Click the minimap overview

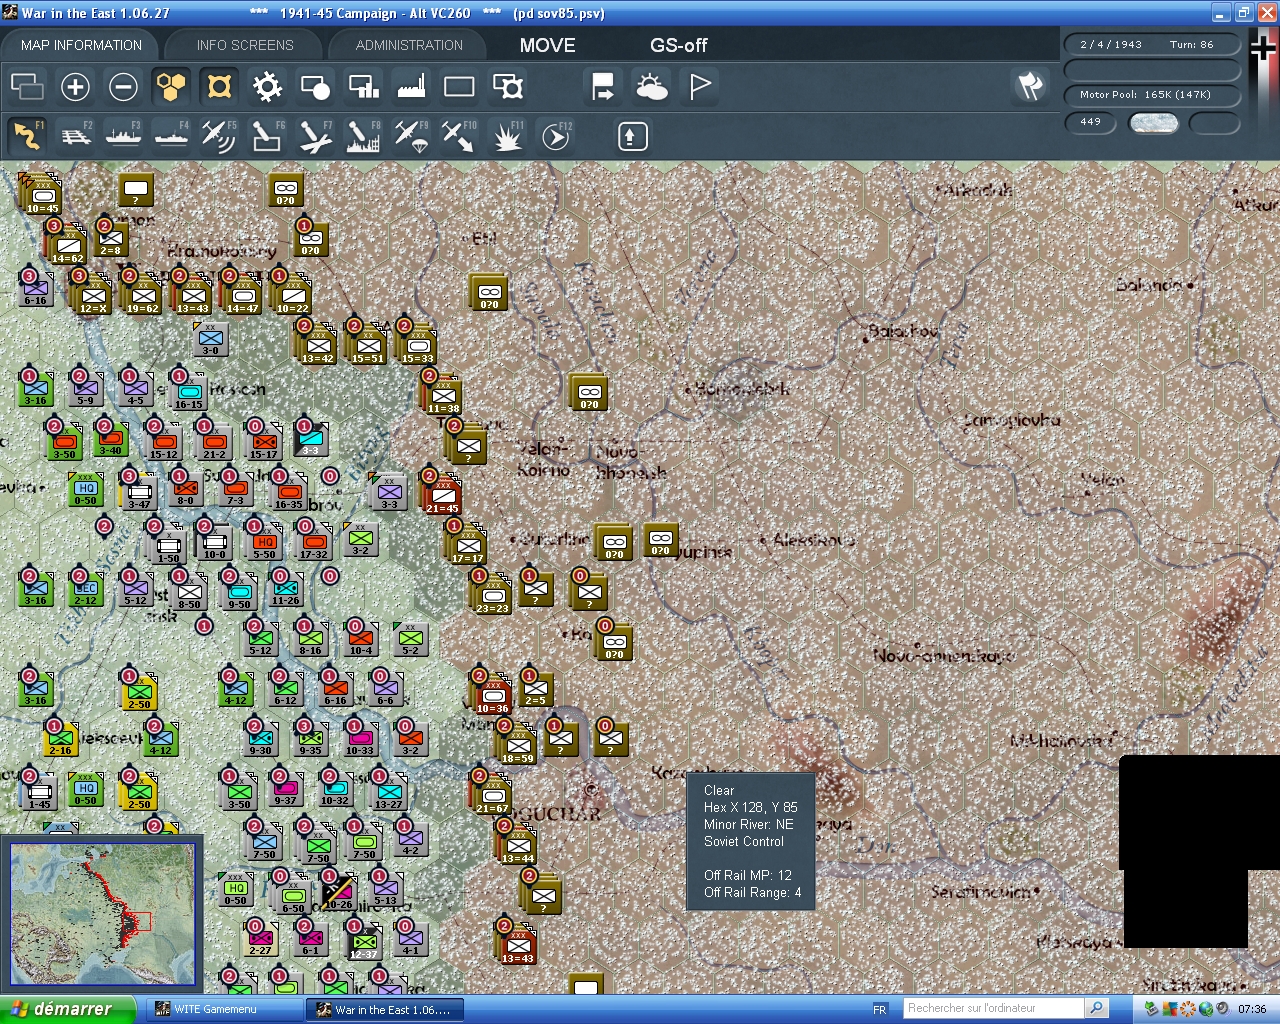pos(102,915)
